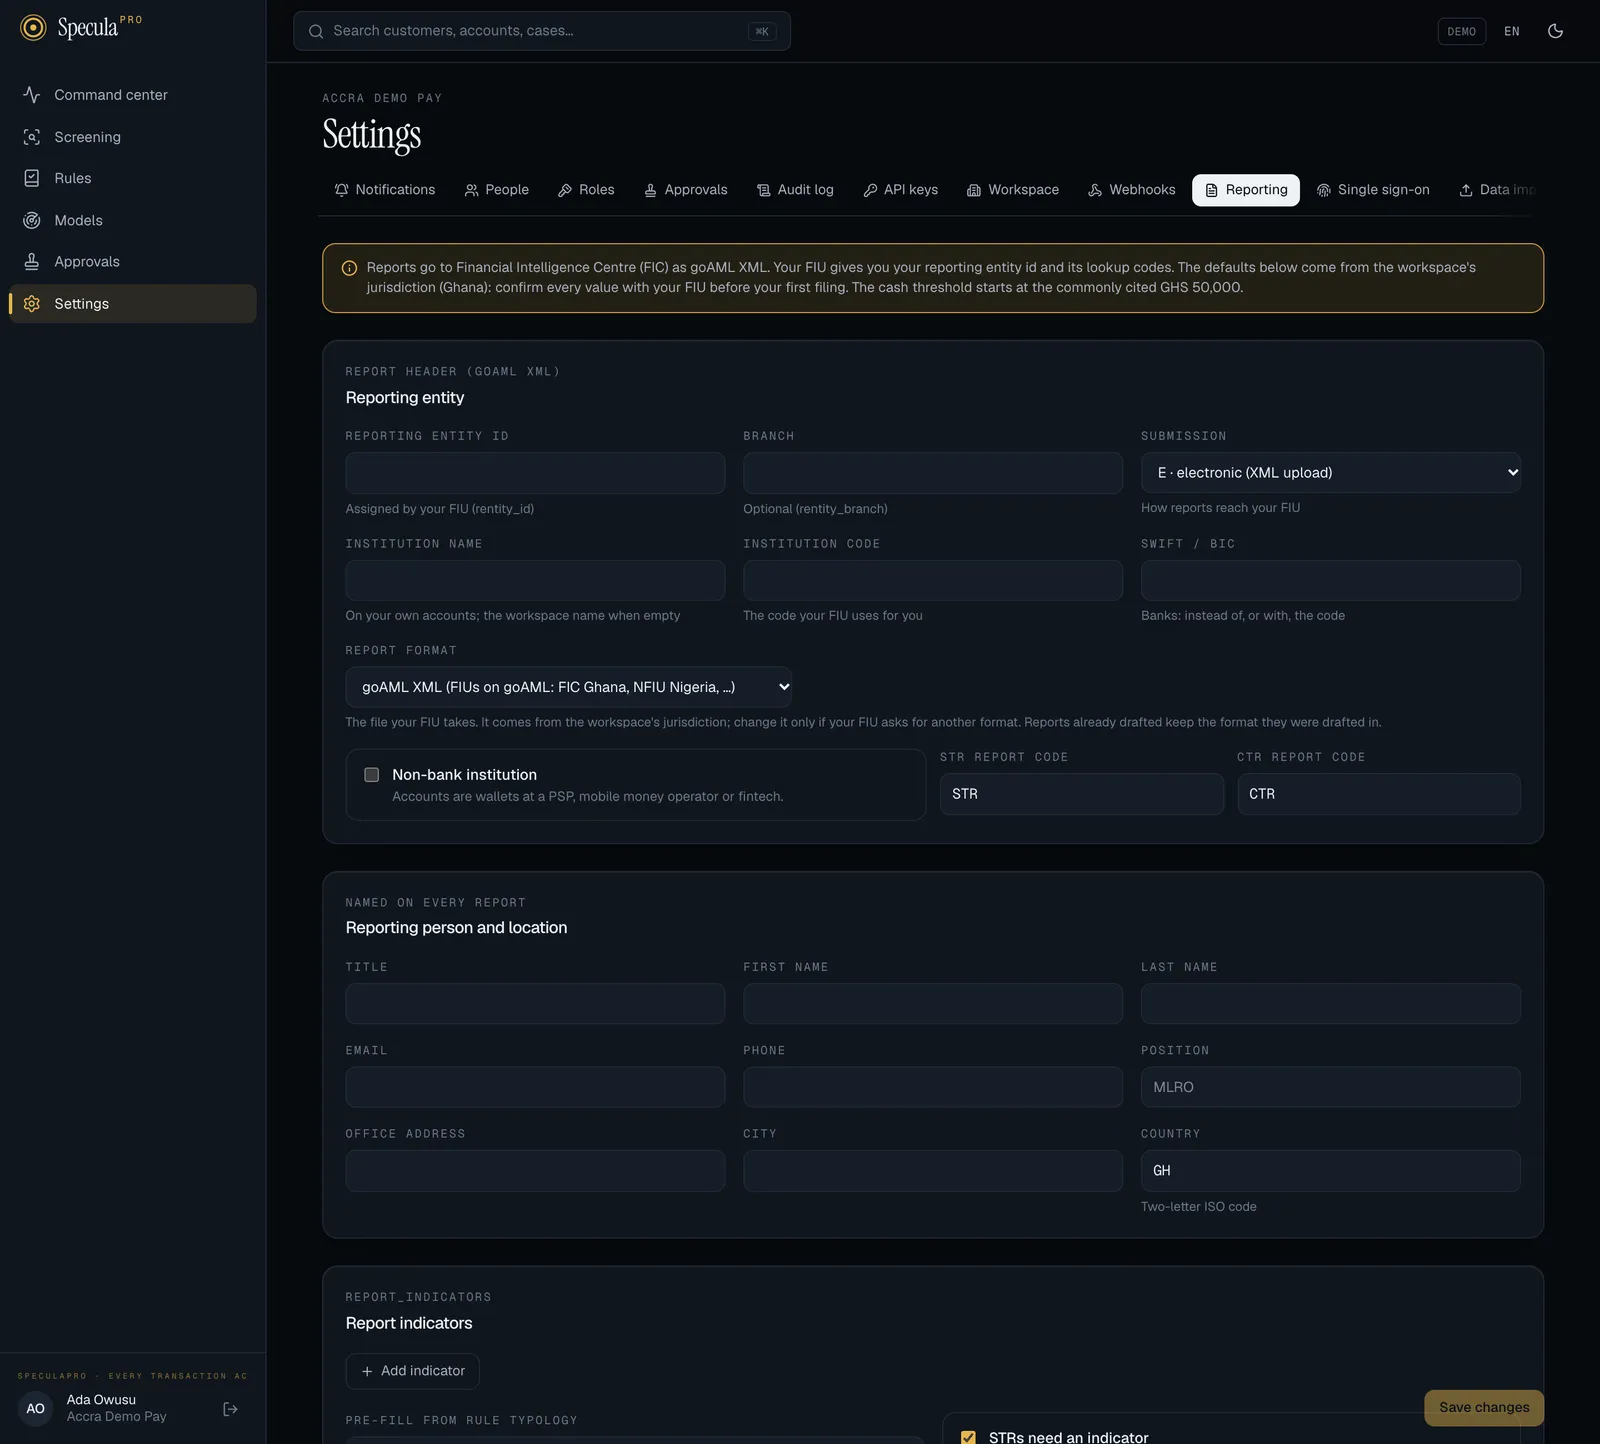Click the Country field showing GH
This screenshot has height=1444, width=1600.
pyautogui.click(x=1331, y=1171)
